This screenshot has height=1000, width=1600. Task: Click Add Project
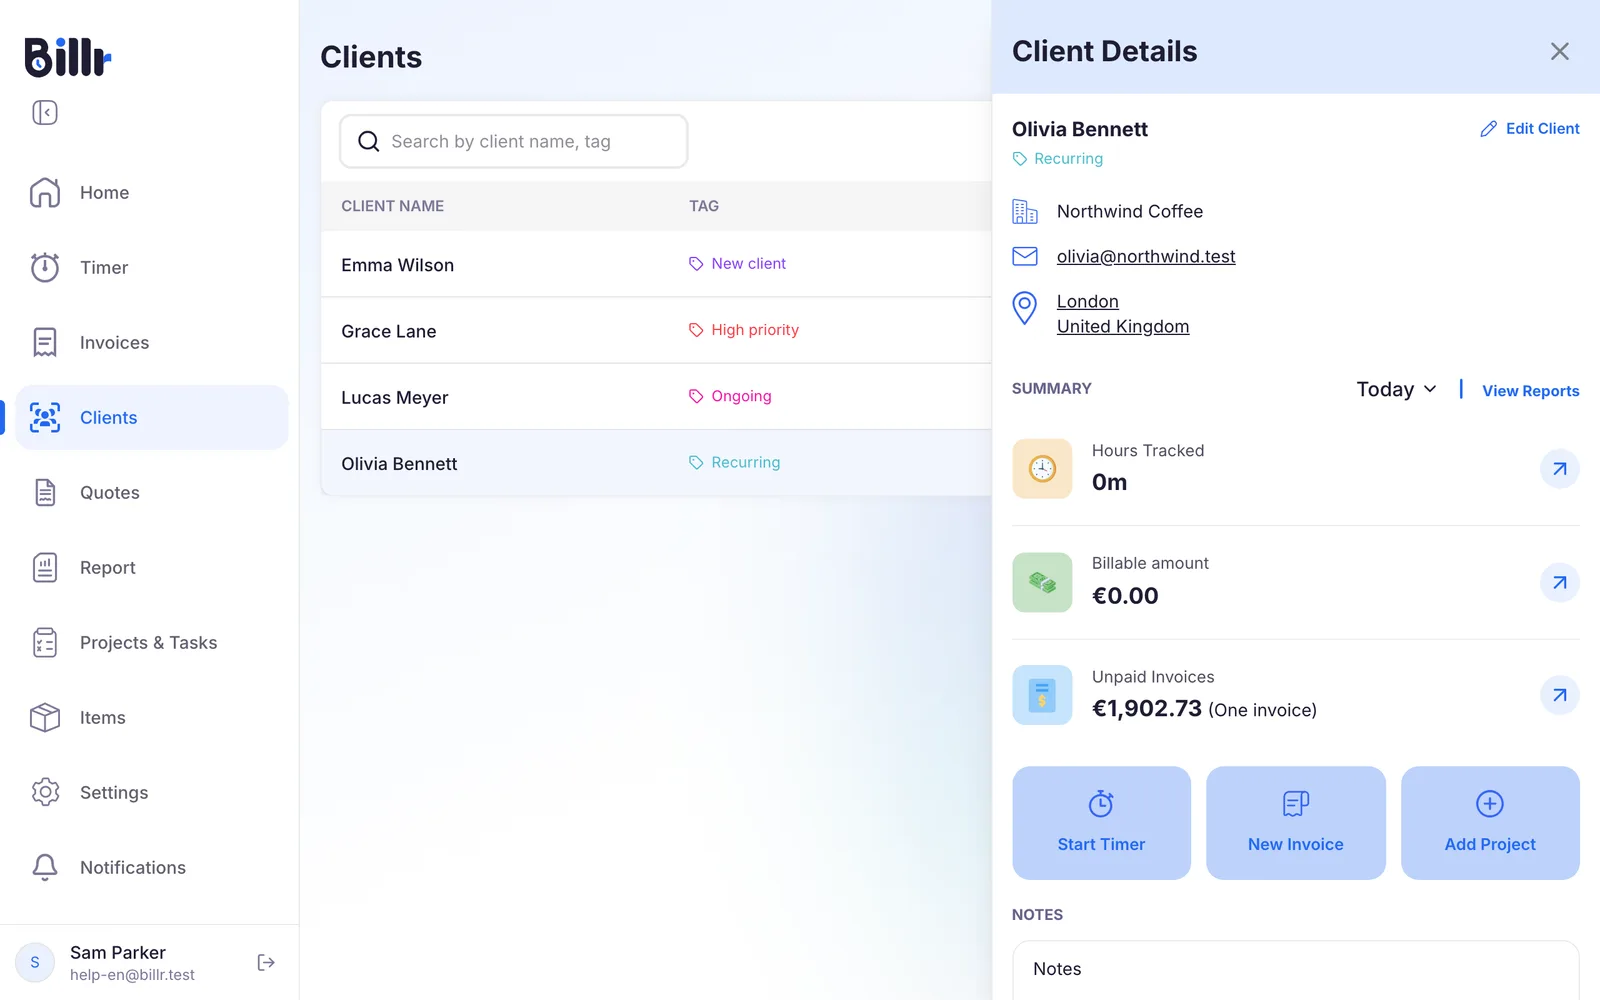click(x=1490, y=823)
